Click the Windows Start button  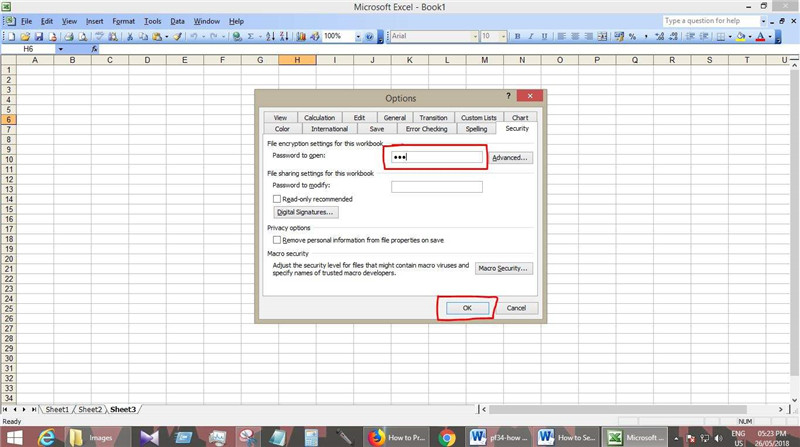[14, 437]
